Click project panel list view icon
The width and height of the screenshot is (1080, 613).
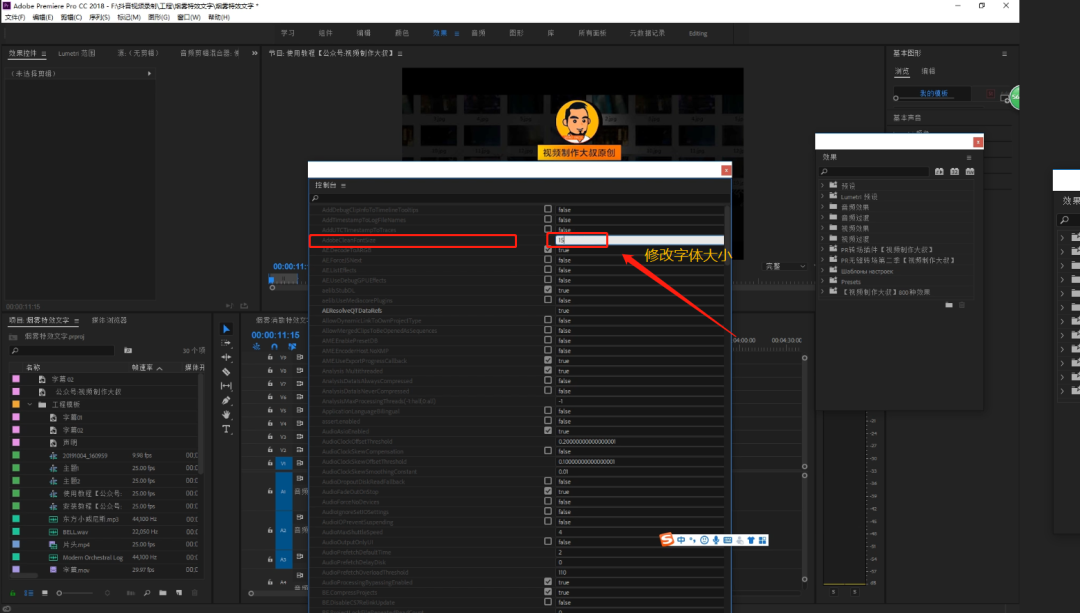[x=28, y=593]
